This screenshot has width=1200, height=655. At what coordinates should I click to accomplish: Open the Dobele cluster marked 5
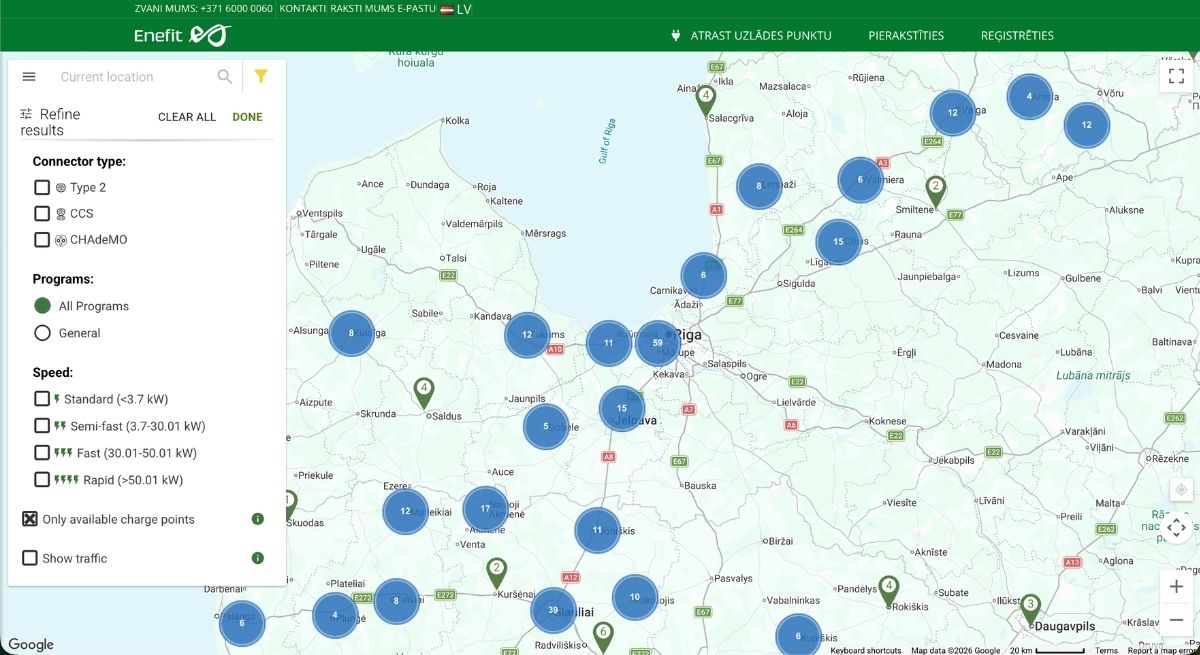[546, 426]
